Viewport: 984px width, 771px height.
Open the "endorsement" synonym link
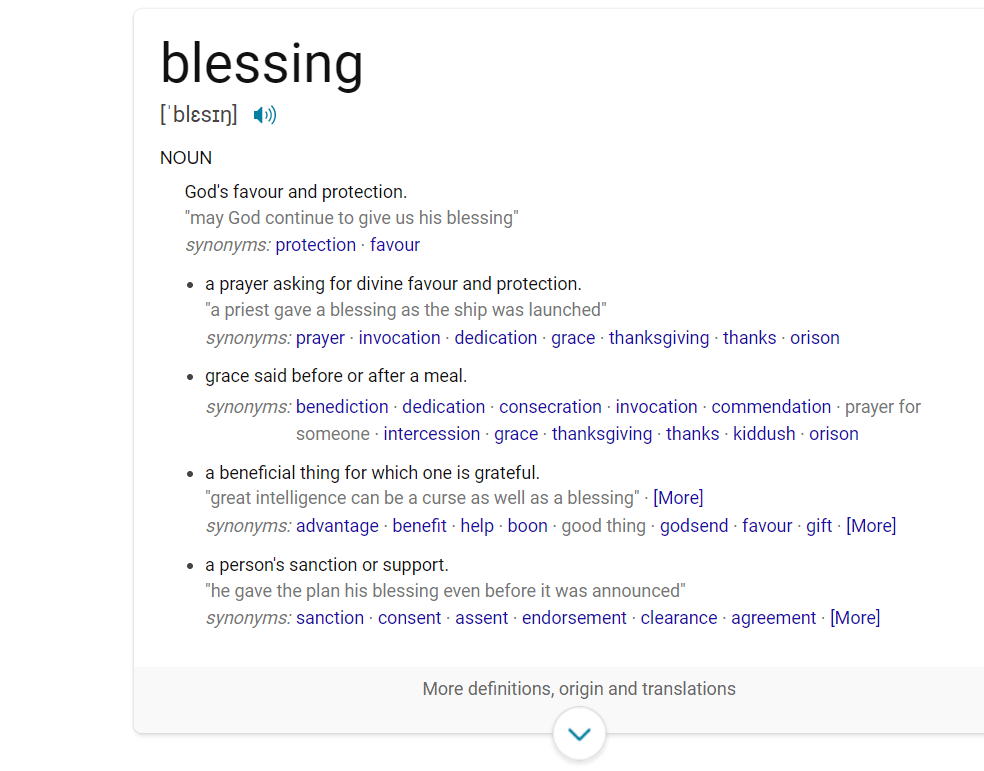click(574, 618)
